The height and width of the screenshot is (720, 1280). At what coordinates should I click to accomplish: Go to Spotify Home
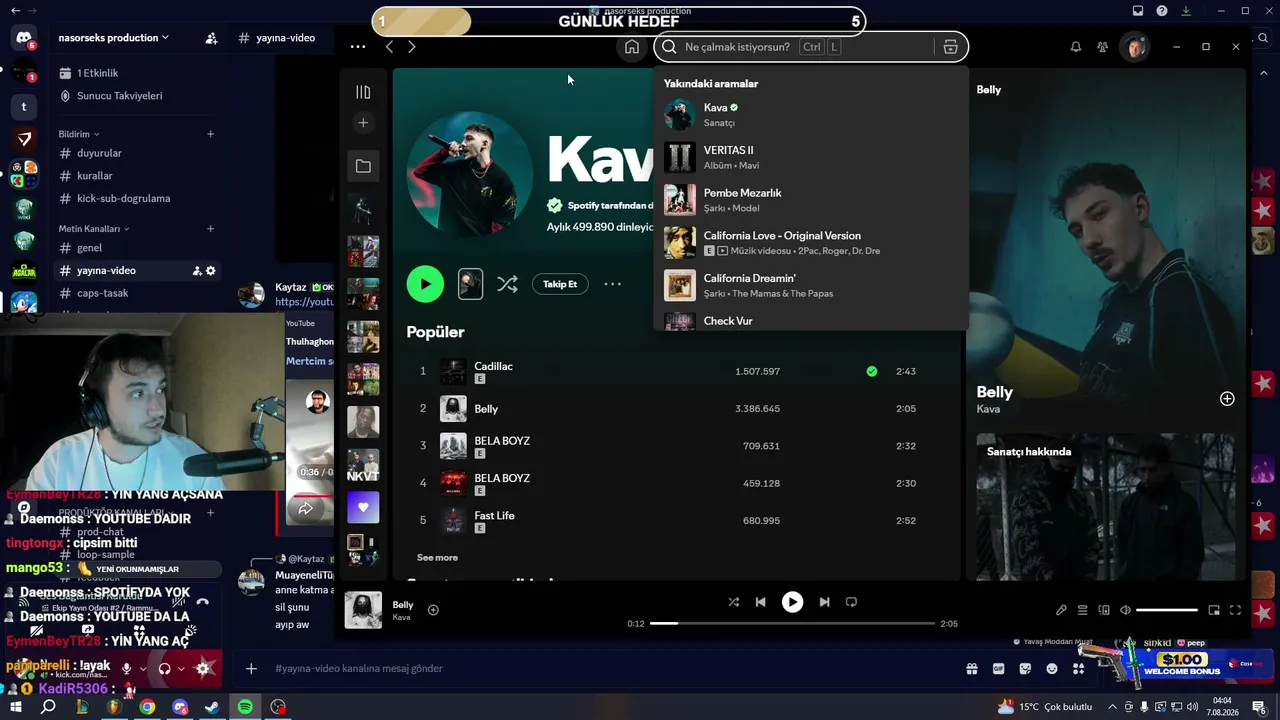[632, 47]
